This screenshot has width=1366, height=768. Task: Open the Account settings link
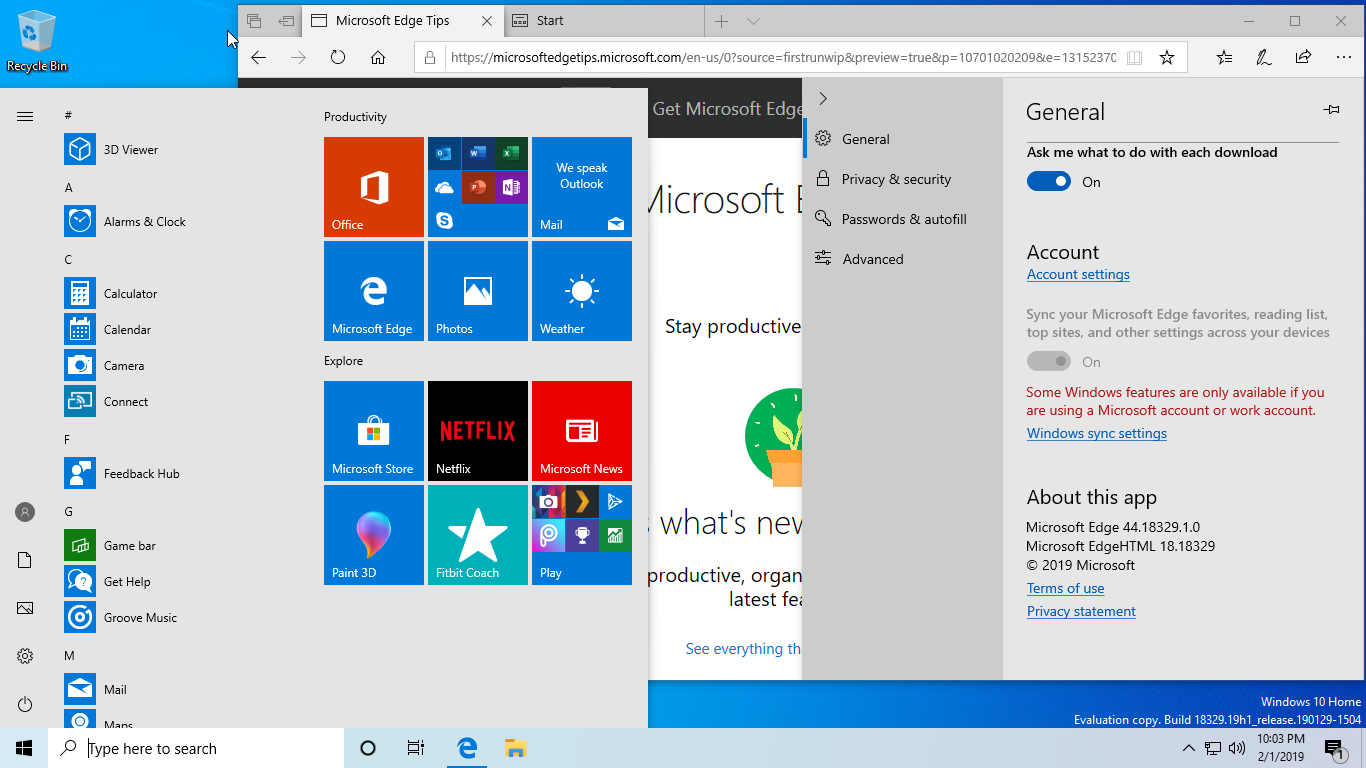[x=1078, y=274]
